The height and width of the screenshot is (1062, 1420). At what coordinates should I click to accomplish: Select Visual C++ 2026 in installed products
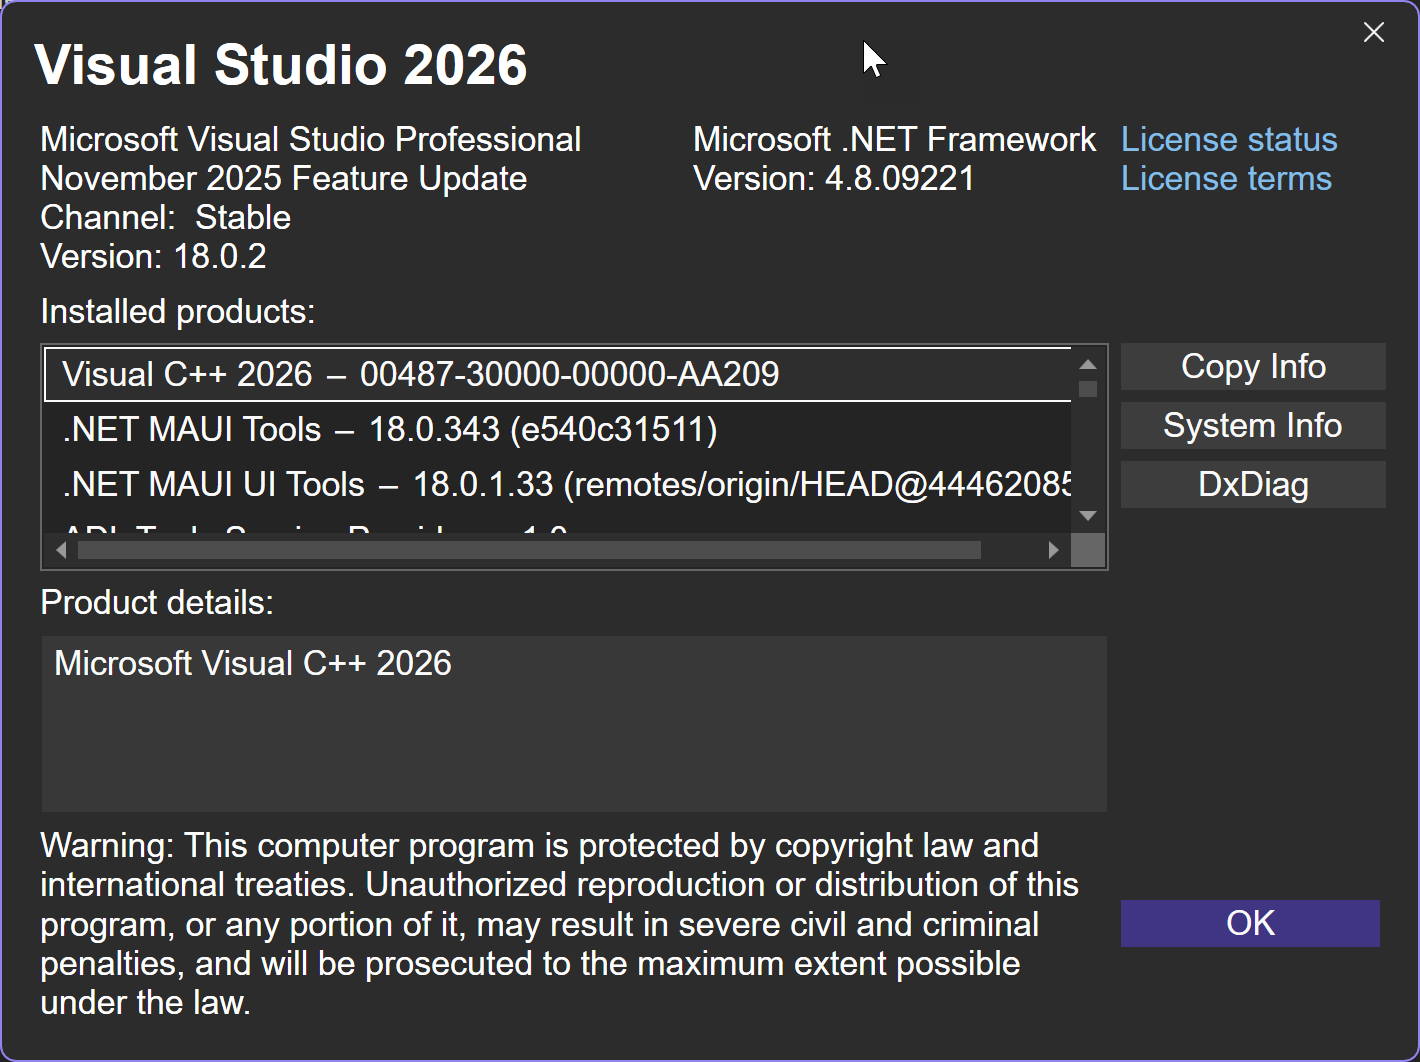click(420, 374)
